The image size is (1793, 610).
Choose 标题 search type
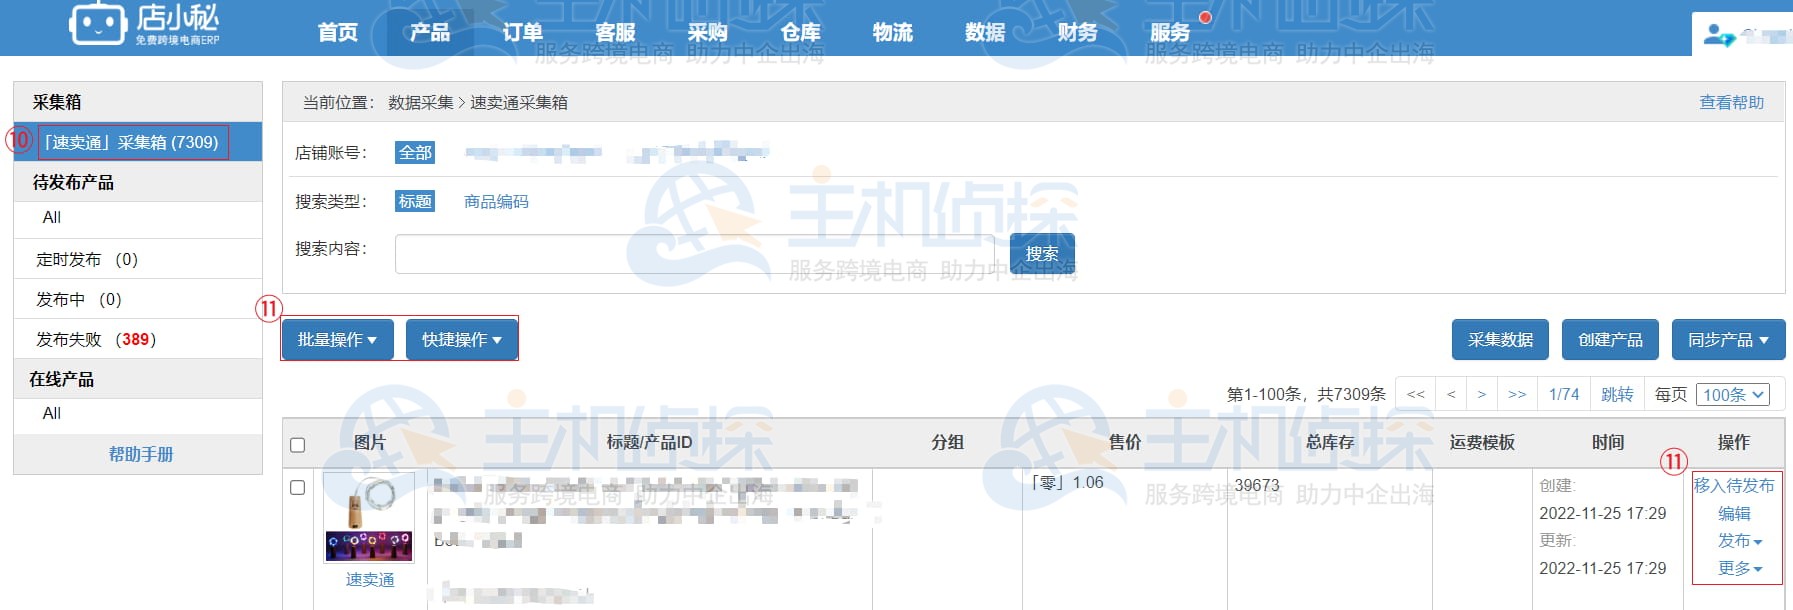415,201
